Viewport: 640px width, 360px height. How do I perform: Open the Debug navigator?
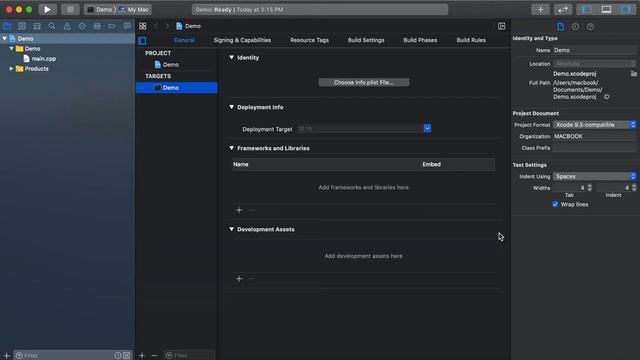point(97,26)
